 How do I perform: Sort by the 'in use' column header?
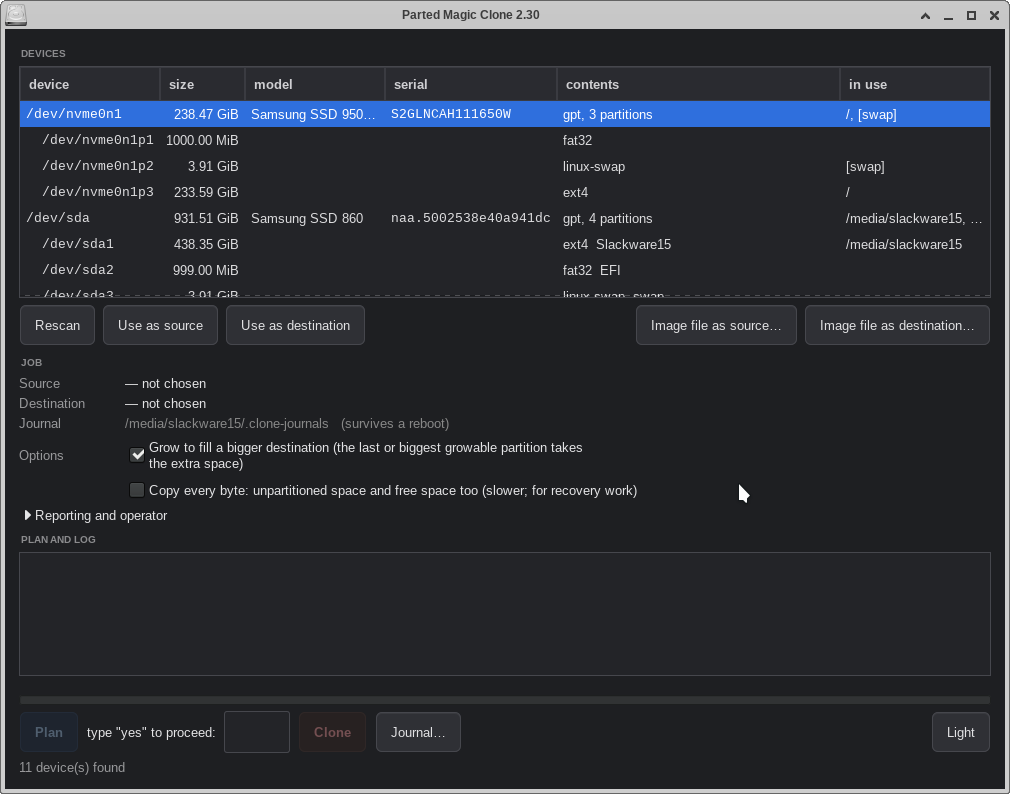915,84
